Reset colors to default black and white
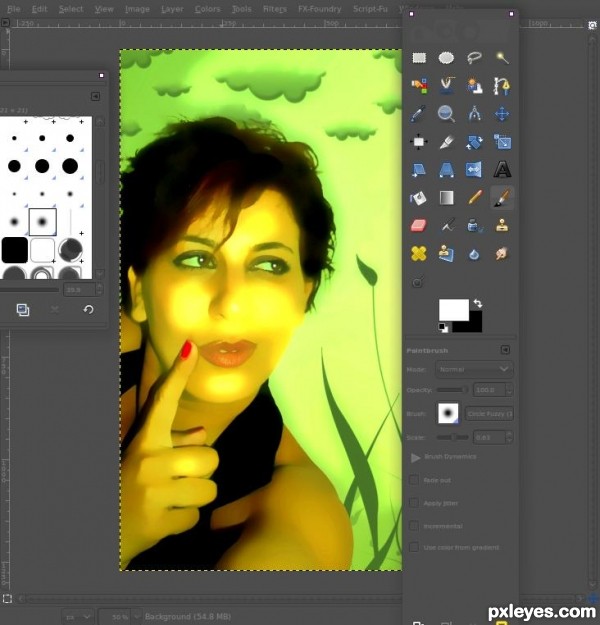 tap(443, 328)
